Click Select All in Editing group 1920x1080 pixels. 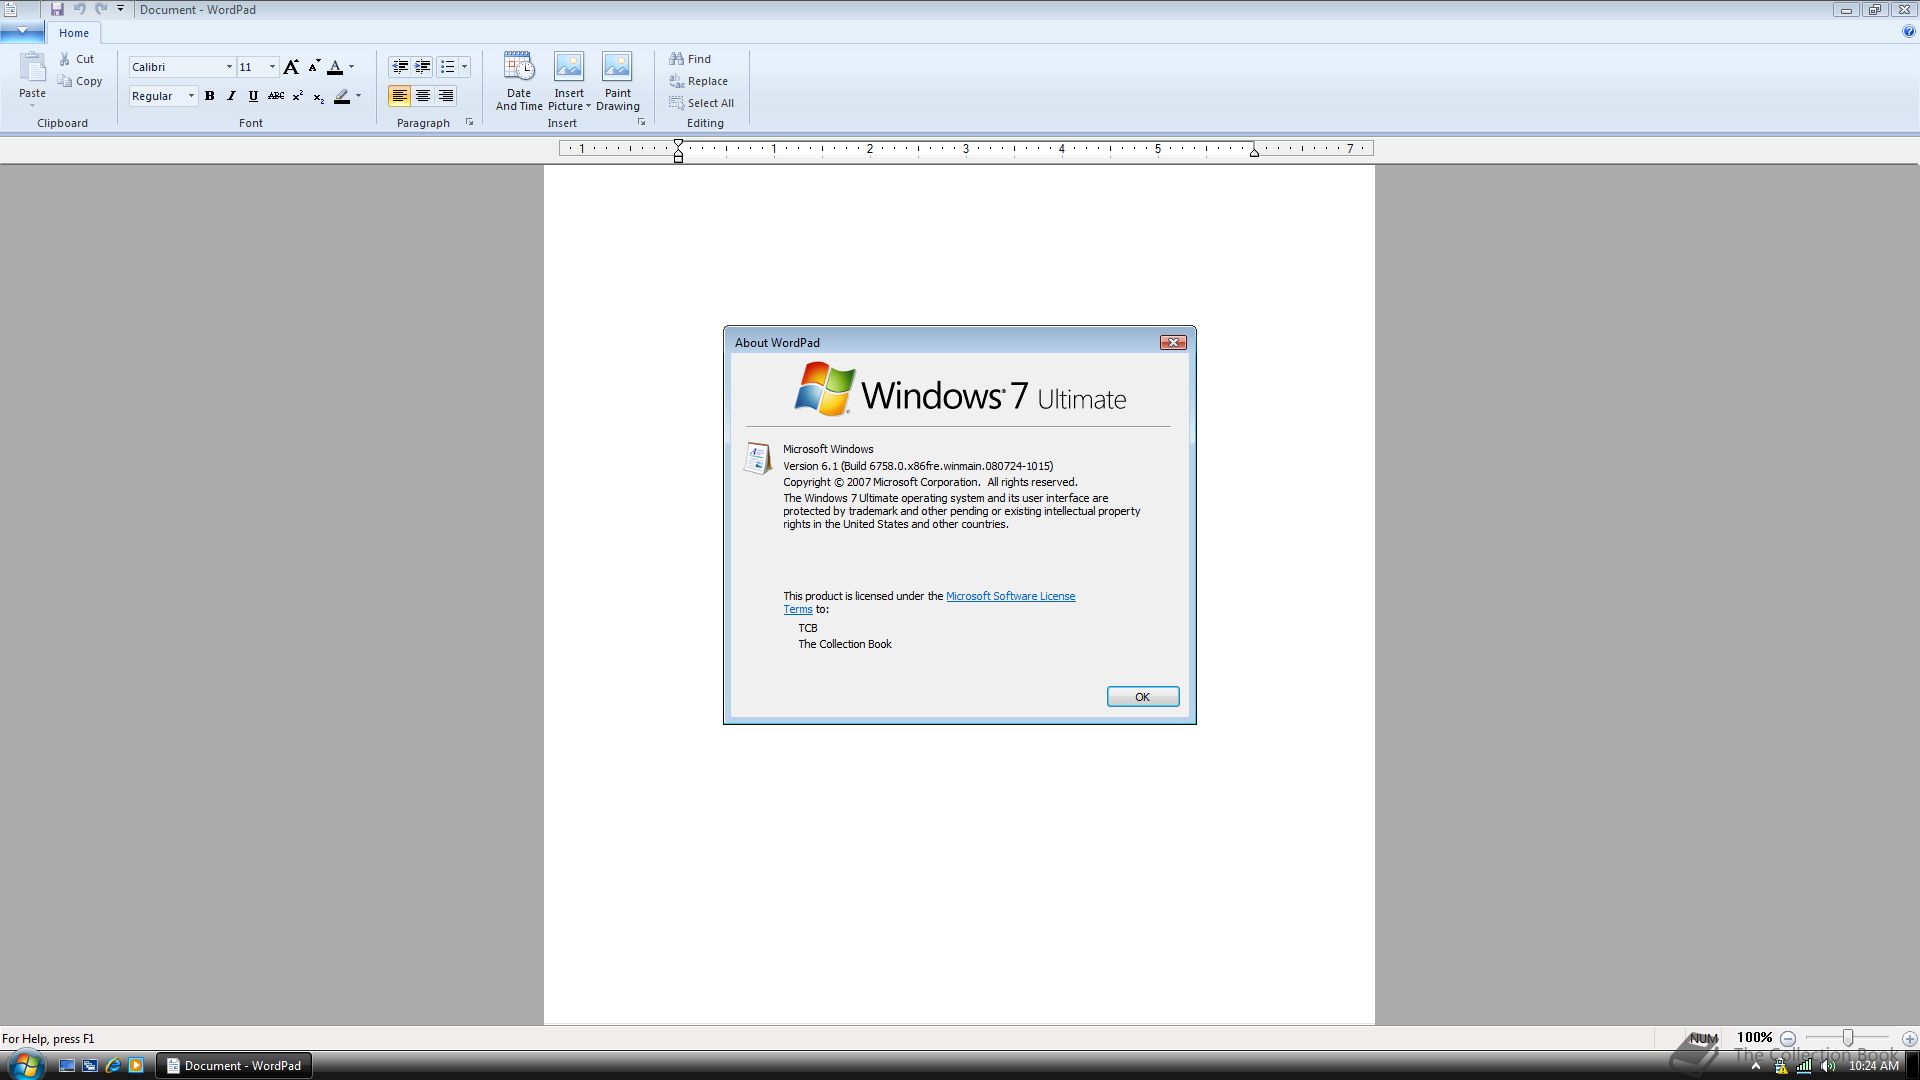click(701, 103)
